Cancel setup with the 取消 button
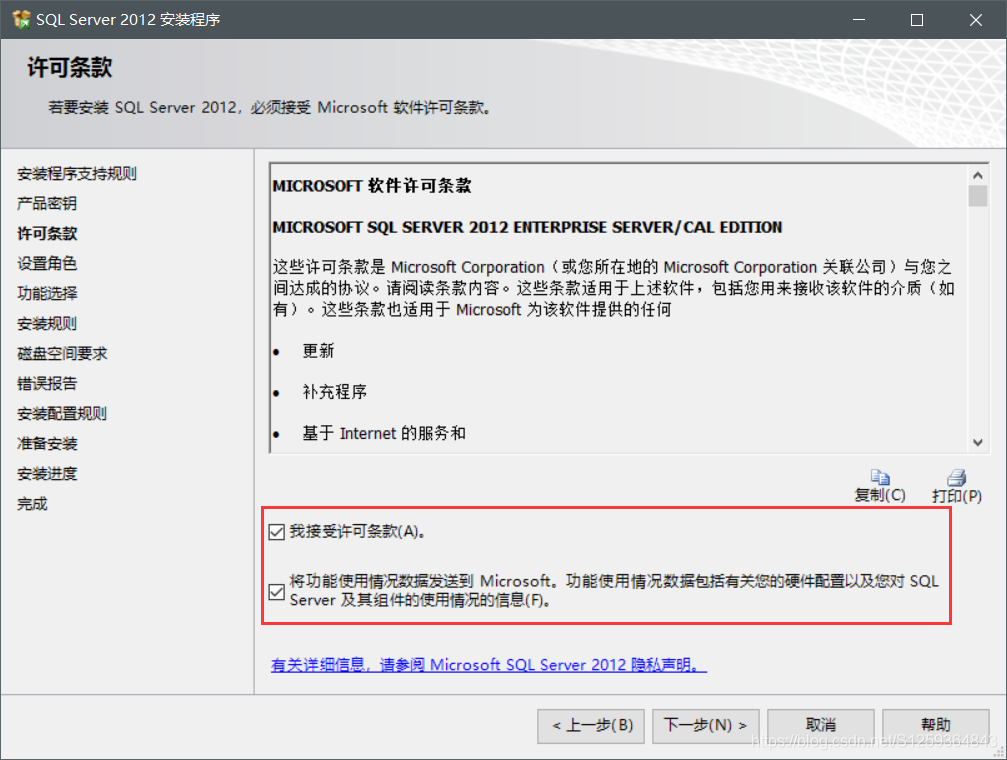Screen dimensions: 1007x760 (x=821, y=726)
